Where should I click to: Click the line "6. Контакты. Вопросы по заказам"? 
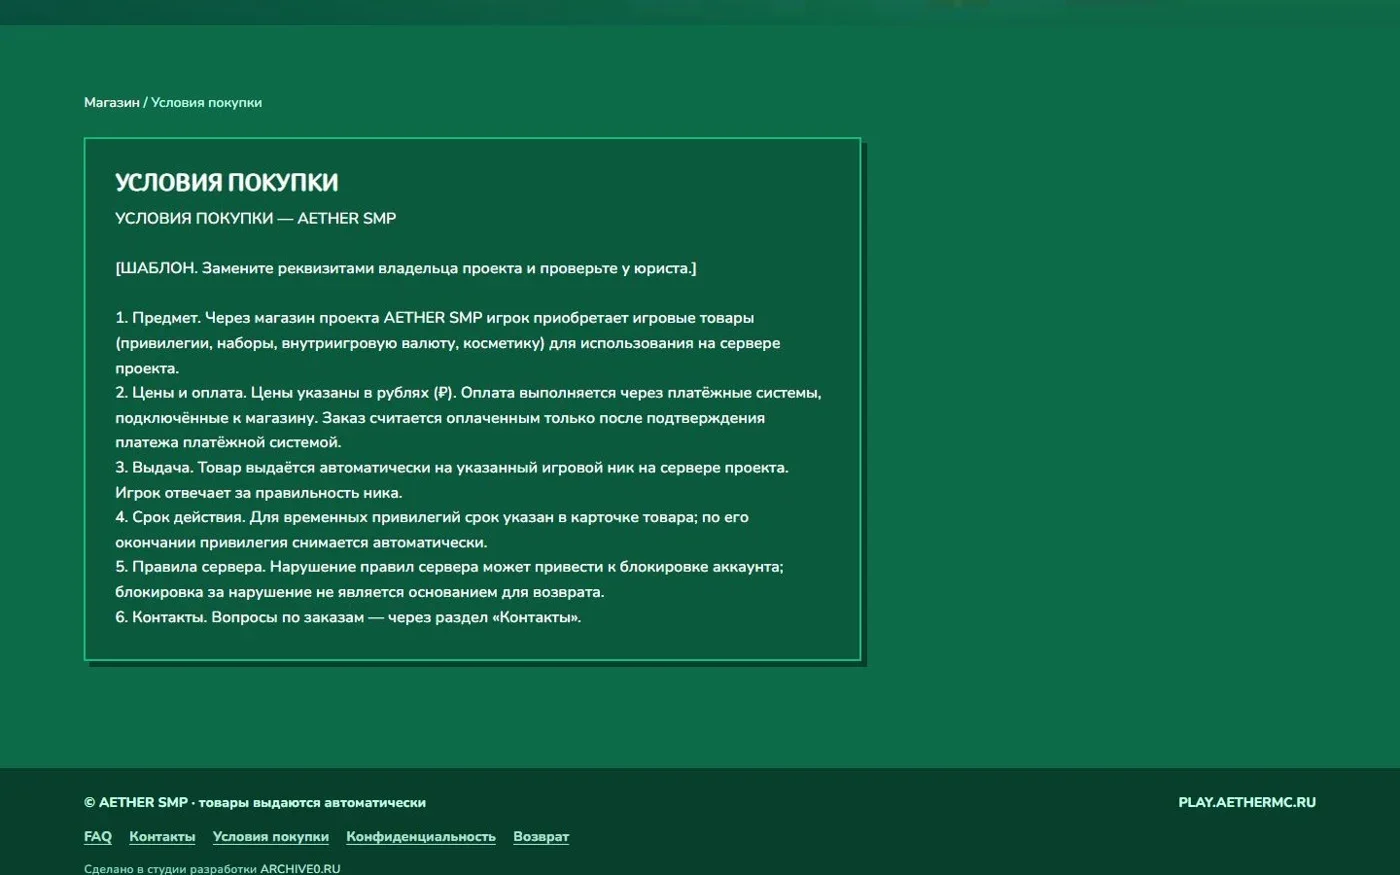tap(348, 617)
